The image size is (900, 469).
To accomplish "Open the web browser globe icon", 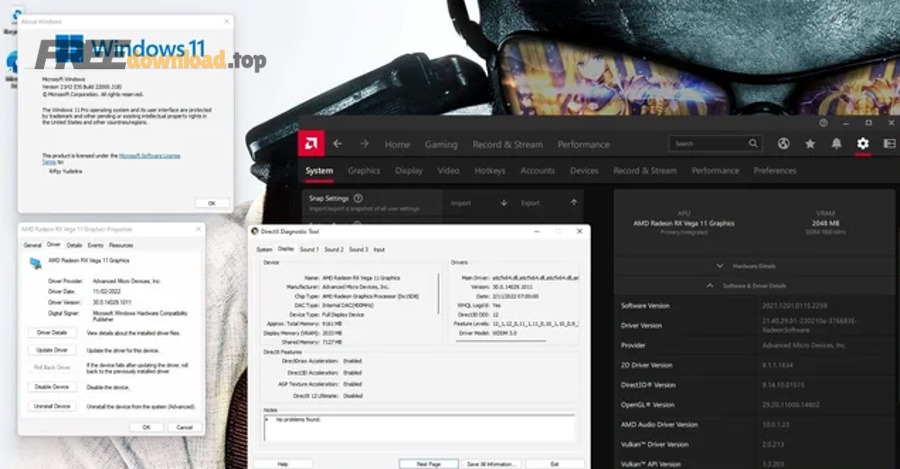I will [783, 144].
